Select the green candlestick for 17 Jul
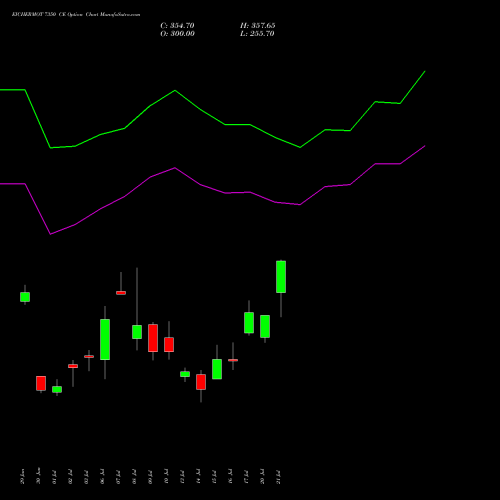 point(249,323)
